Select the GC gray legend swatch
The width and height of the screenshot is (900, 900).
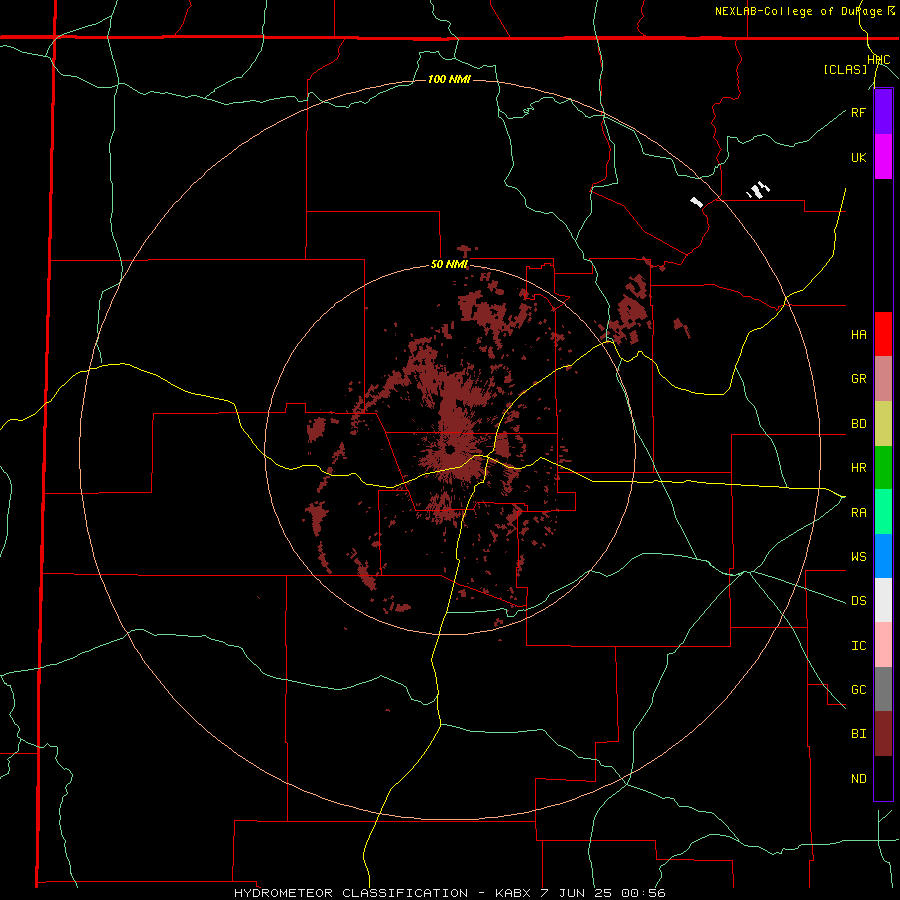[883, 689]
